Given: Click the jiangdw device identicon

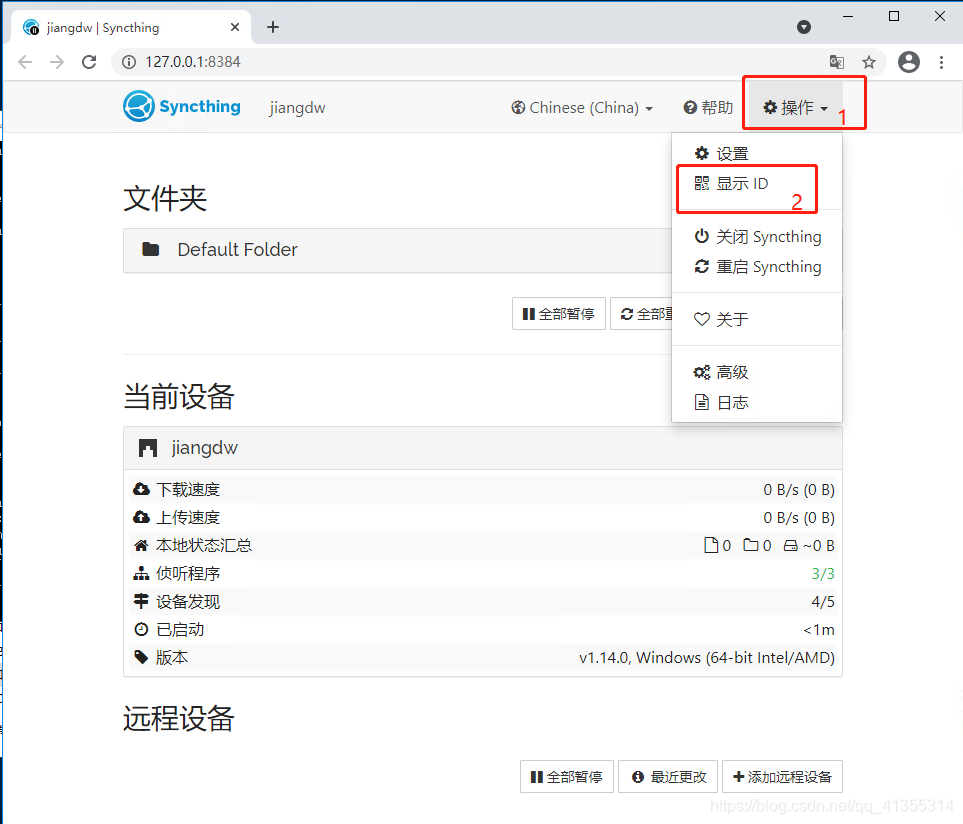Looking at the screenshot, I should 148,448.
